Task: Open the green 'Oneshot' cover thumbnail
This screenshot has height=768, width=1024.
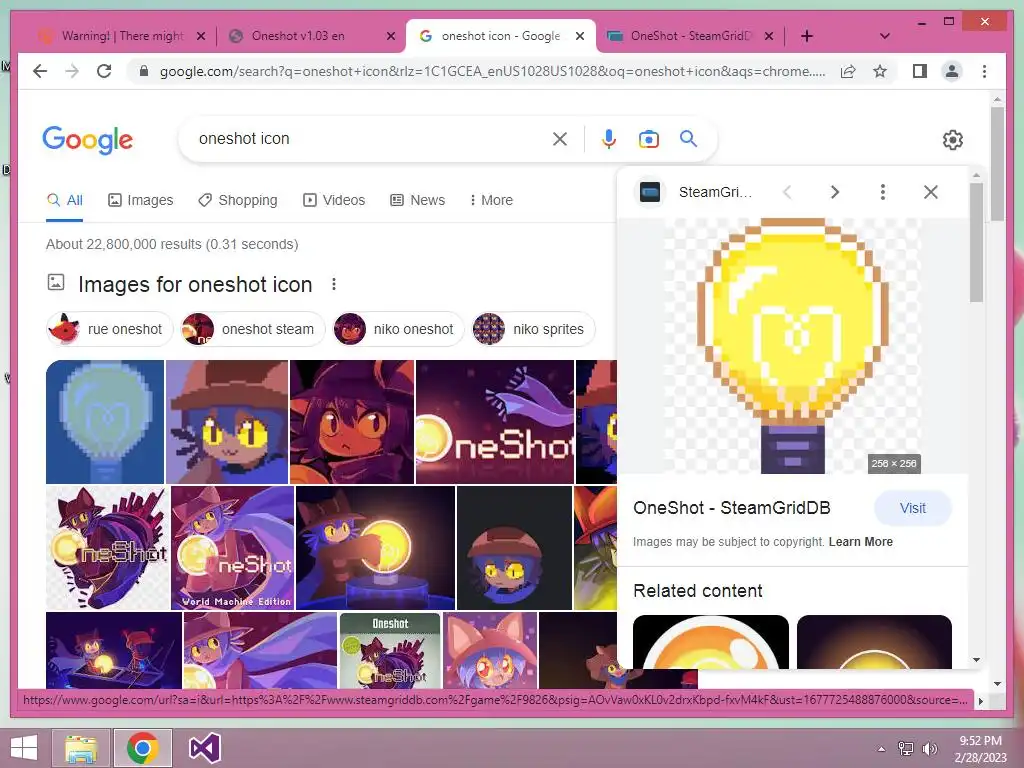Action: pyautogui.click(x=390, y=650)
